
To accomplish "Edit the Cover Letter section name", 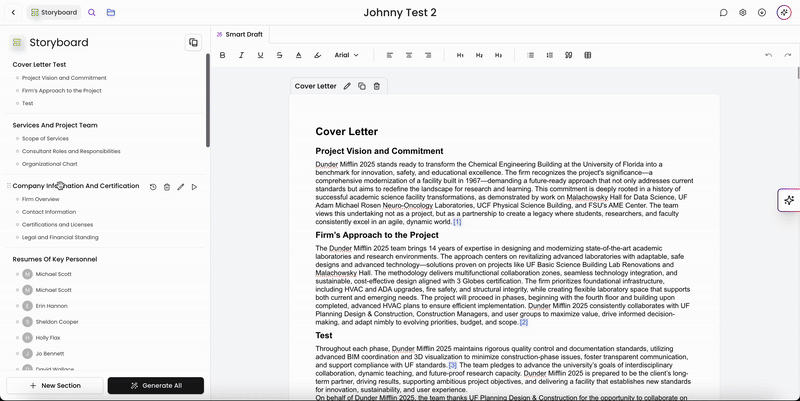I will pyautogui.click(x=347, y=86).
